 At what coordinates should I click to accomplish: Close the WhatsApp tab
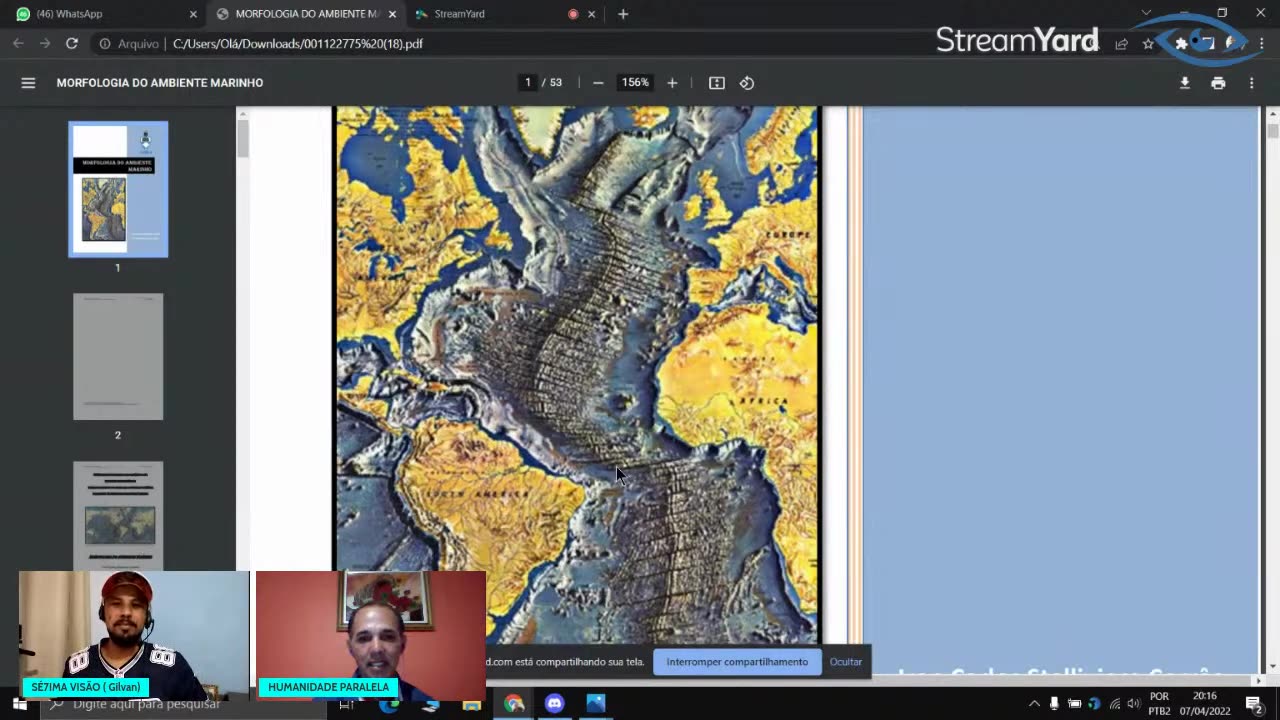[194, 14]
